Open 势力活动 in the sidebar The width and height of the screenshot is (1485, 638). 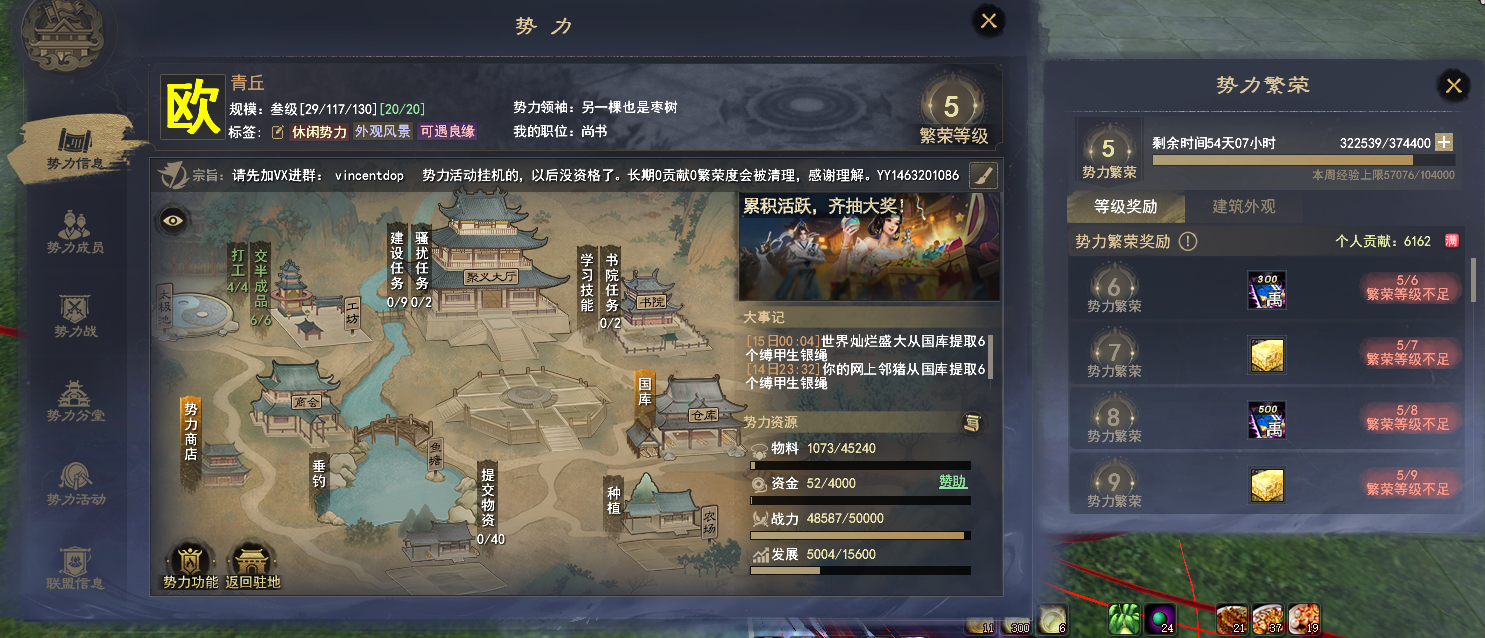76,483
